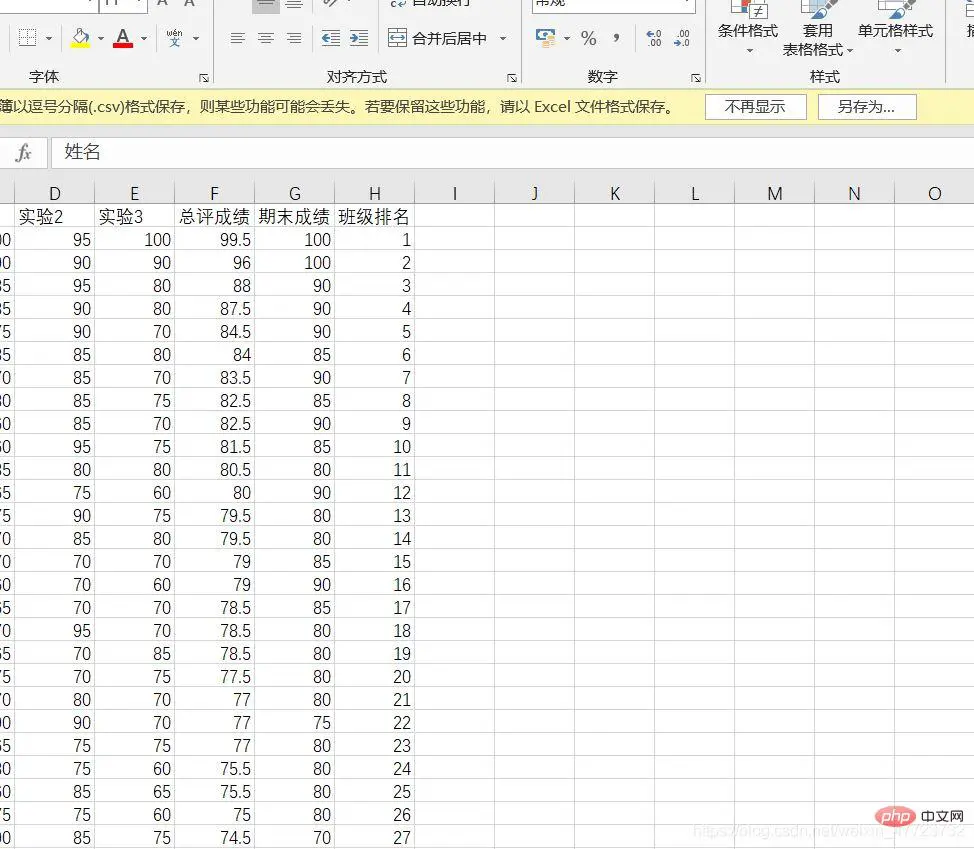Click the increase indent icon
This screenshot has height=849, width=974.
point(359,38)
